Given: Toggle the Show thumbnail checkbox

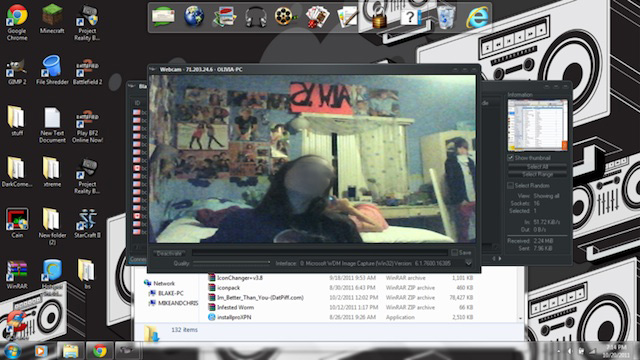Looking at the screenshot, I should [x=510, y=158].
